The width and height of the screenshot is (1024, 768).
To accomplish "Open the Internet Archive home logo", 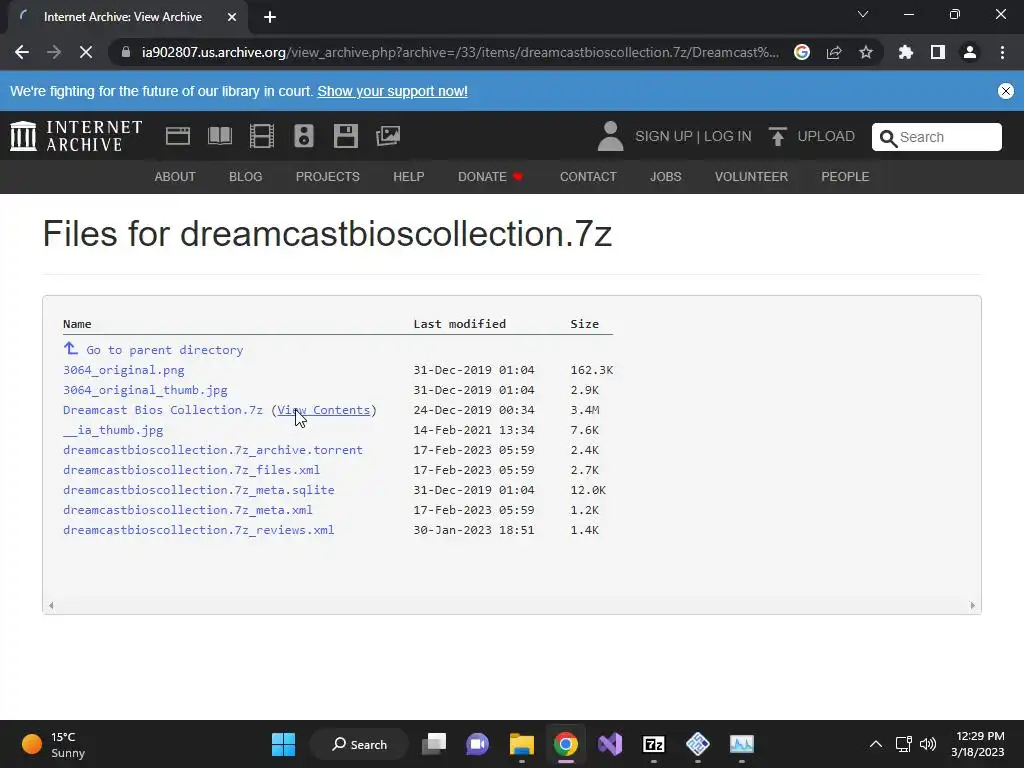I will tap(76, 136).
